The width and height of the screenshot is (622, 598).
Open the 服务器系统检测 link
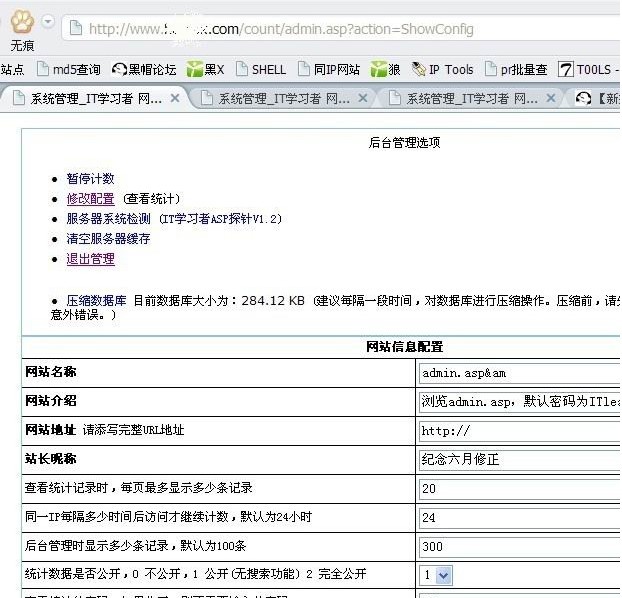(x=108, y=219)
